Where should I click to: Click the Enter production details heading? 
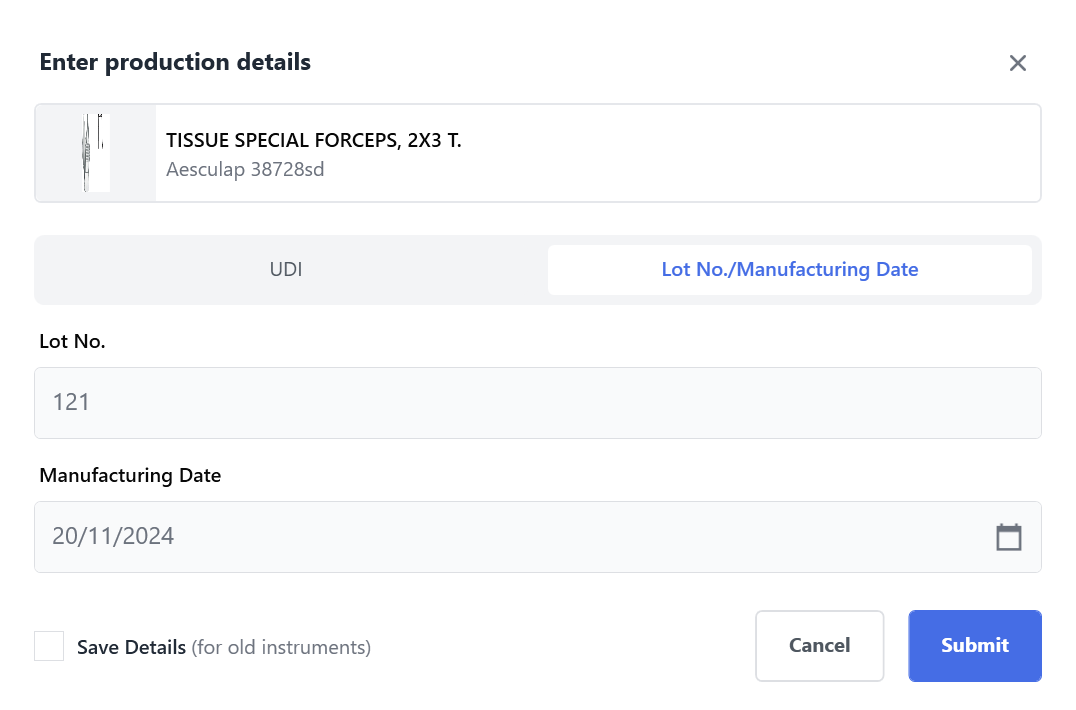(175, 62)
